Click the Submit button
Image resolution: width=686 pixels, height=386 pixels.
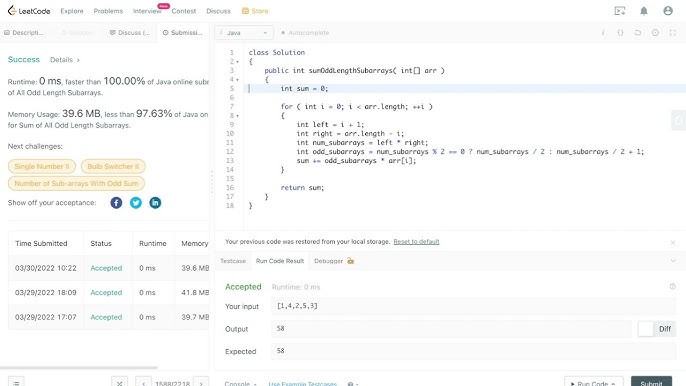[x=651, y=382]
